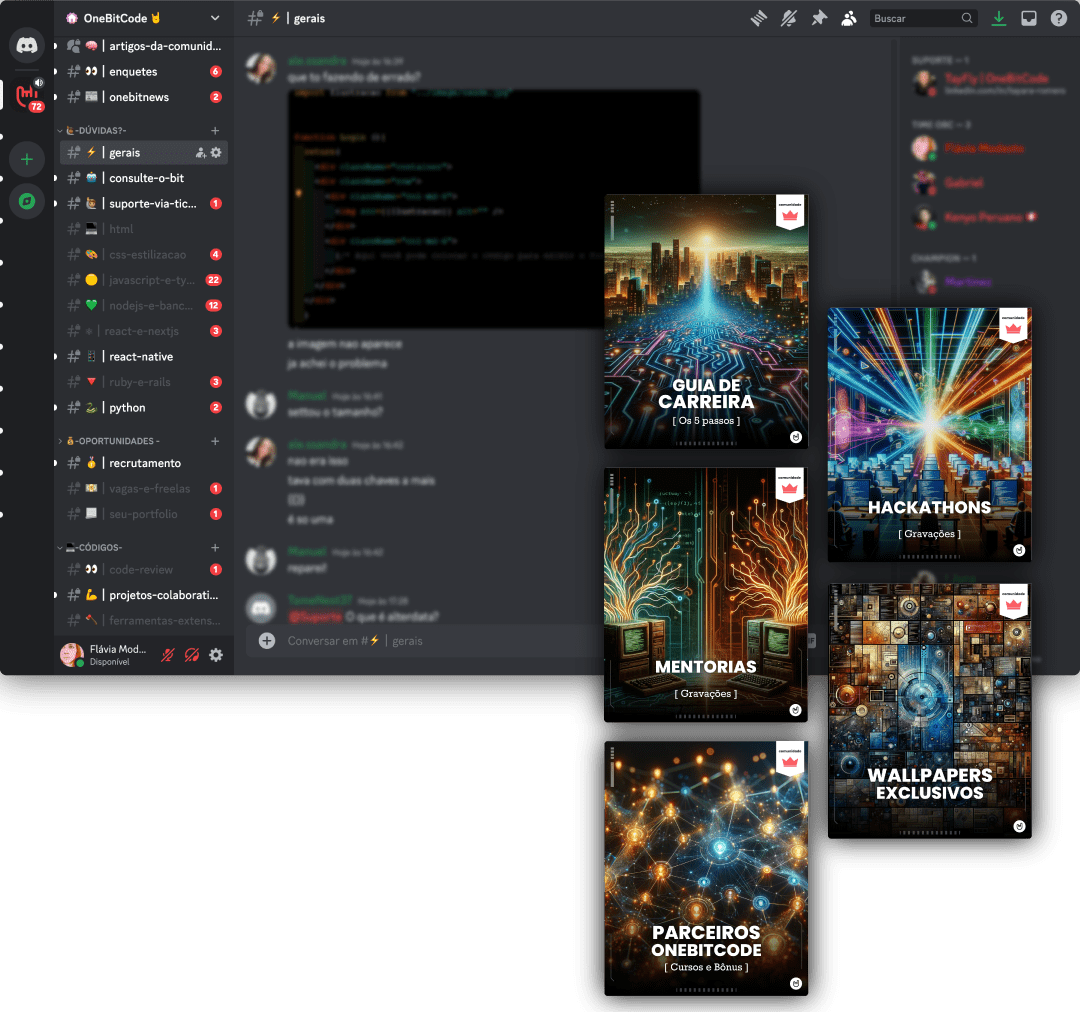
Task: Select the gerais channel
Action: pos(144,153)
